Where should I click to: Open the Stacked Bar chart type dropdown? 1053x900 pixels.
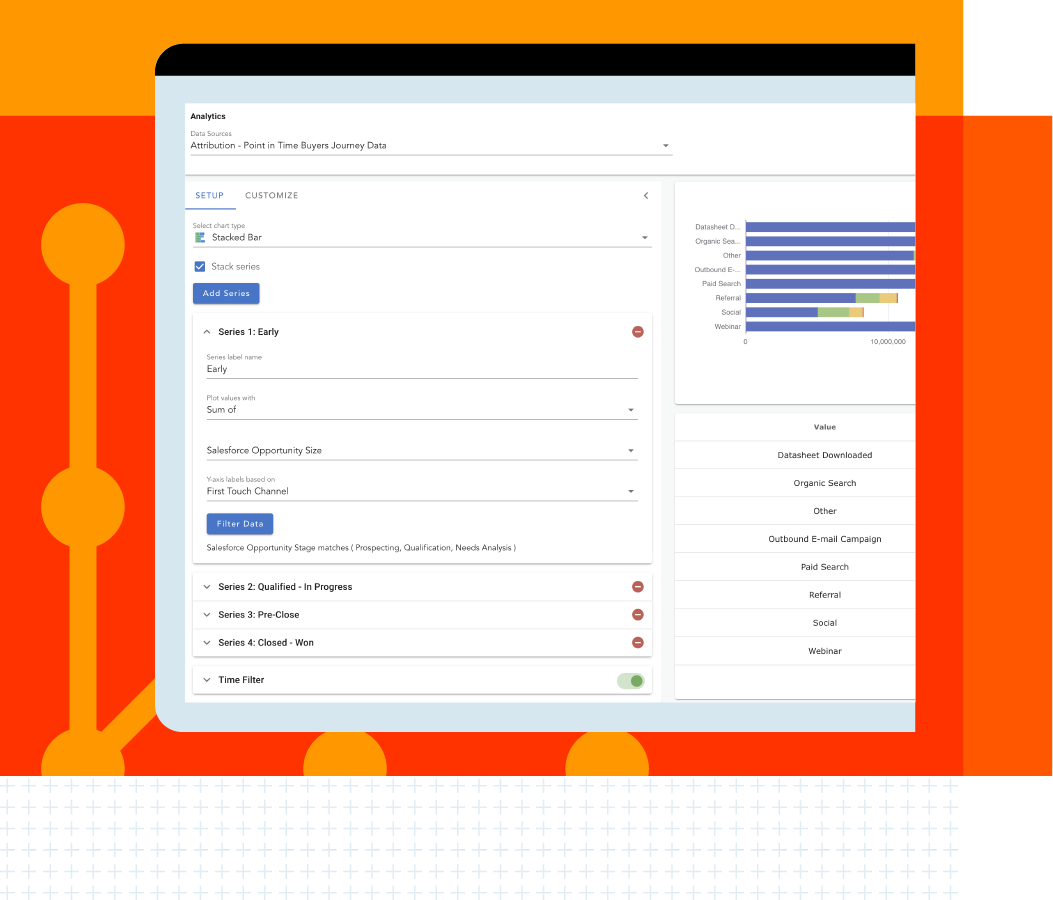[x=422, y=238]
